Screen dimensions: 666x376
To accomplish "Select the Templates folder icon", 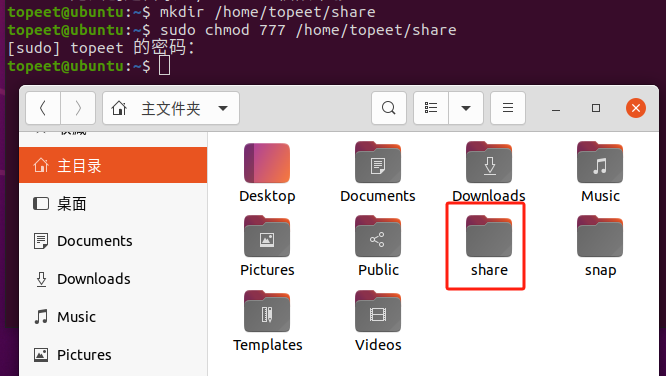I will [267, 312].
